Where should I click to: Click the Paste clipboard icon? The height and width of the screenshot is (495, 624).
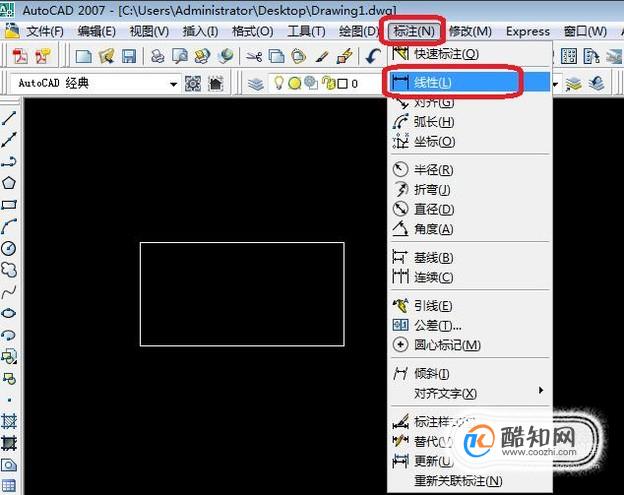pyautogui.click(x=298, y=57)
